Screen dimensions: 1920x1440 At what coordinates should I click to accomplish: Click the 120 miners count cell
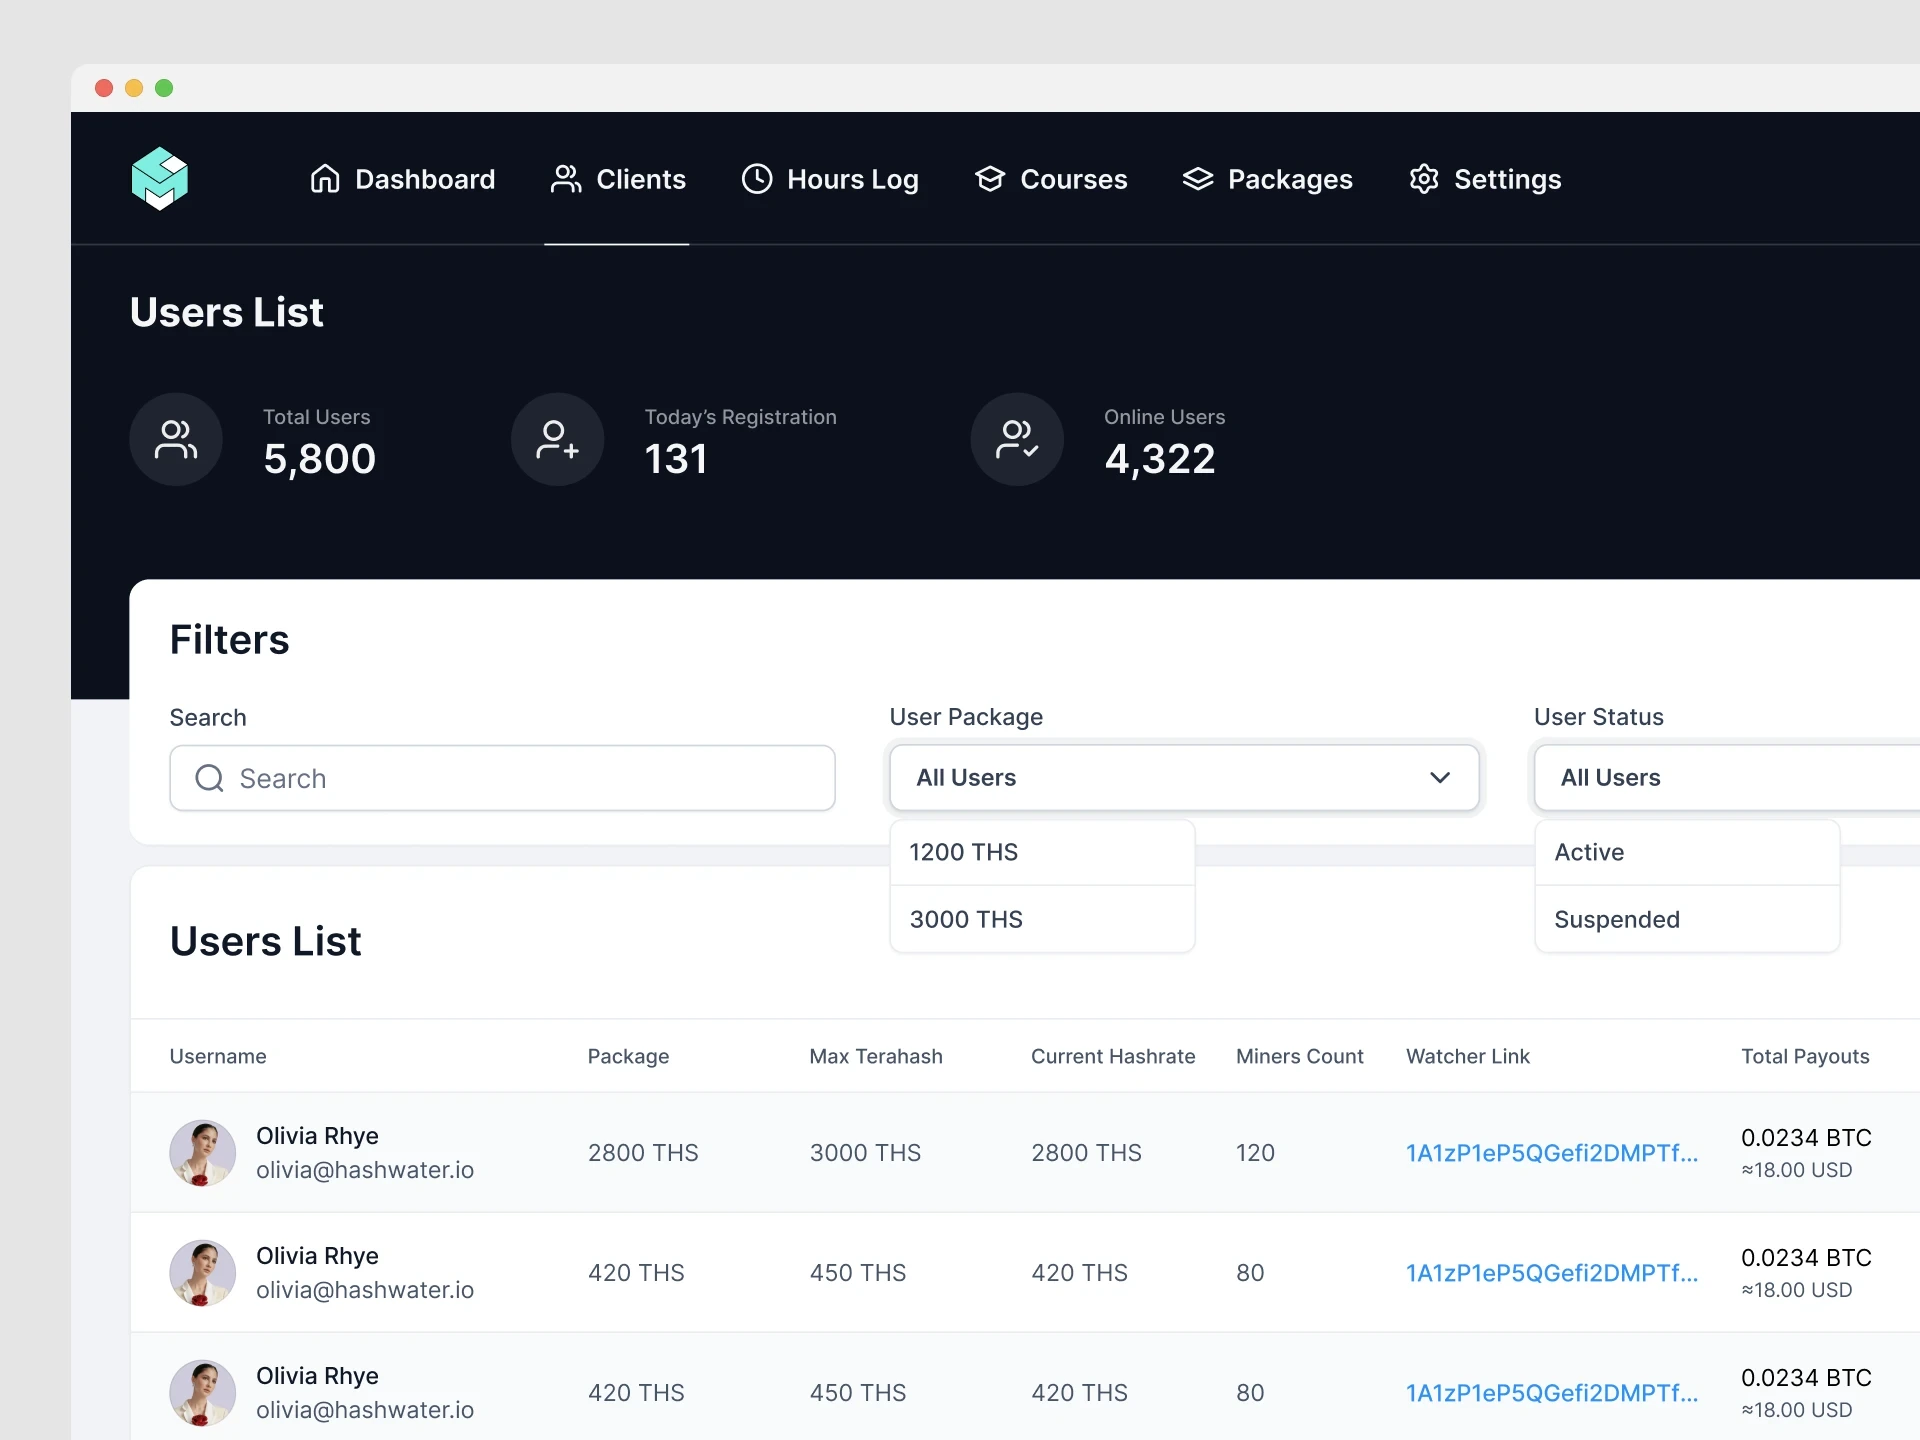1255,1153
